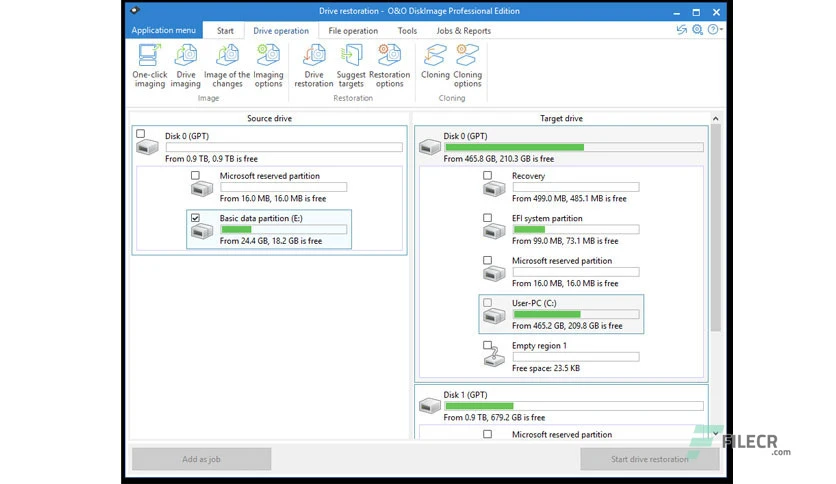The height and width of the screenshot is (484, 836).
Task: Tick the Recovery partition checkbox
Action: [487, 175]
